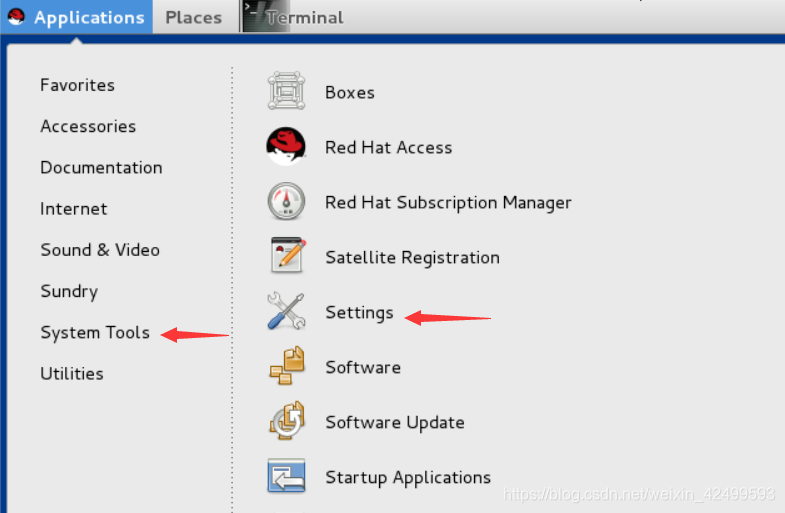Click the Boxes application icon
785x513 pixels.
286,91
